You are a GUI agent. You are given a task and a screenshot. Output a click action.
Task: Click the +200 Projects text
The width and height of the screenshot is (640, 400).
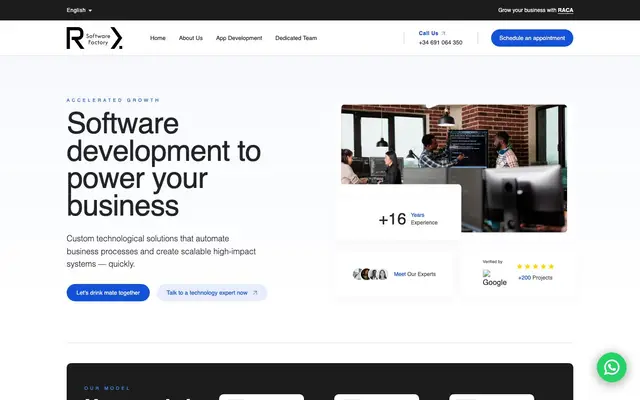tap(535, 278)
